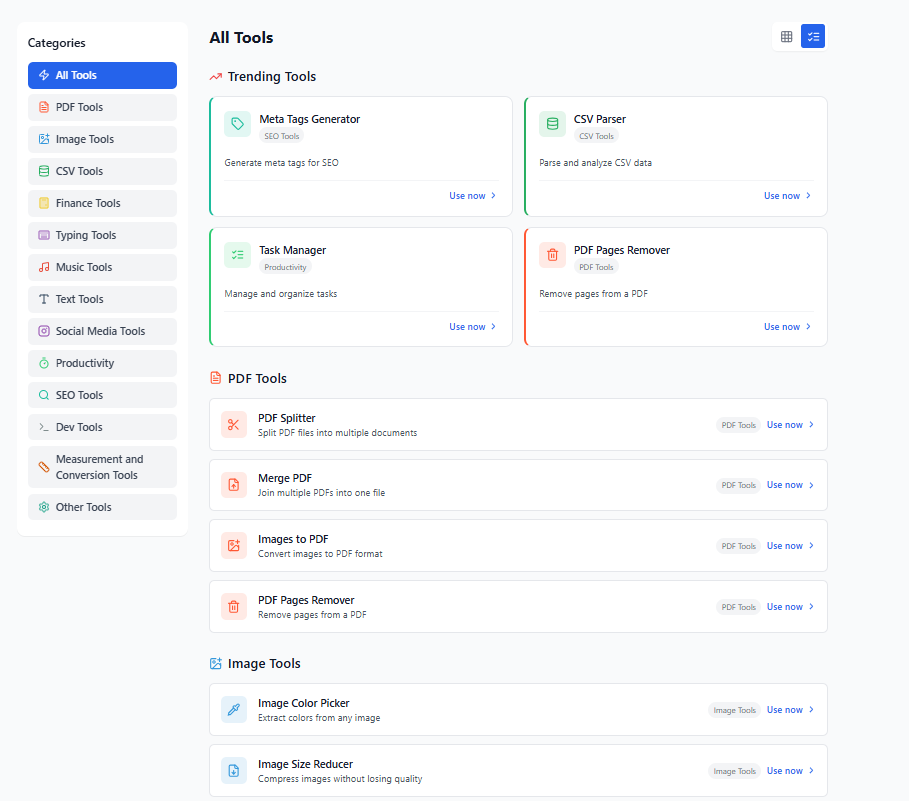909x801 pixels.
Task: Click Productivity tag on Task Manager
Action: click(x=285, y=267)
